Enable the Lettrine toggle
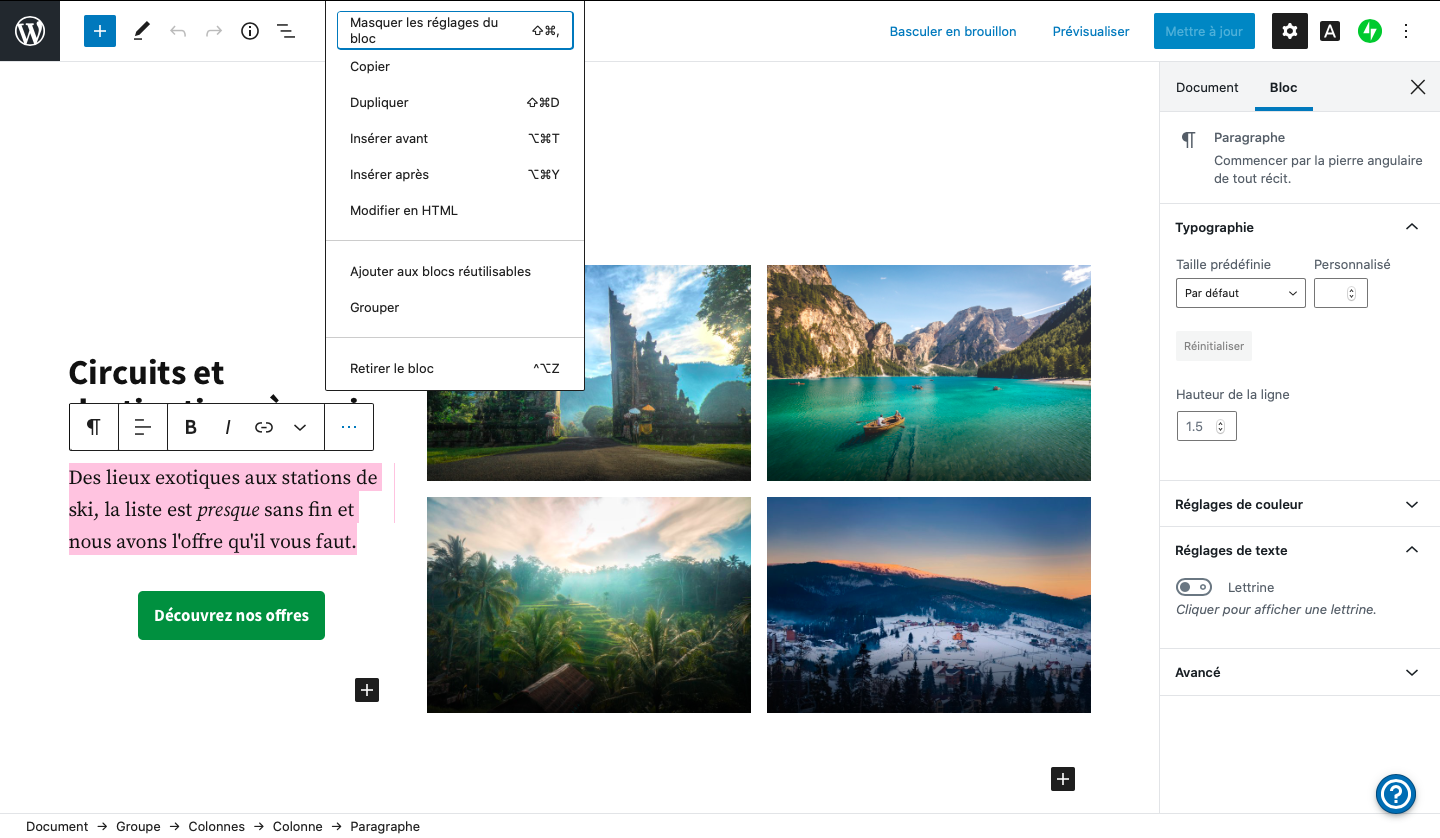 (1194, 586)
